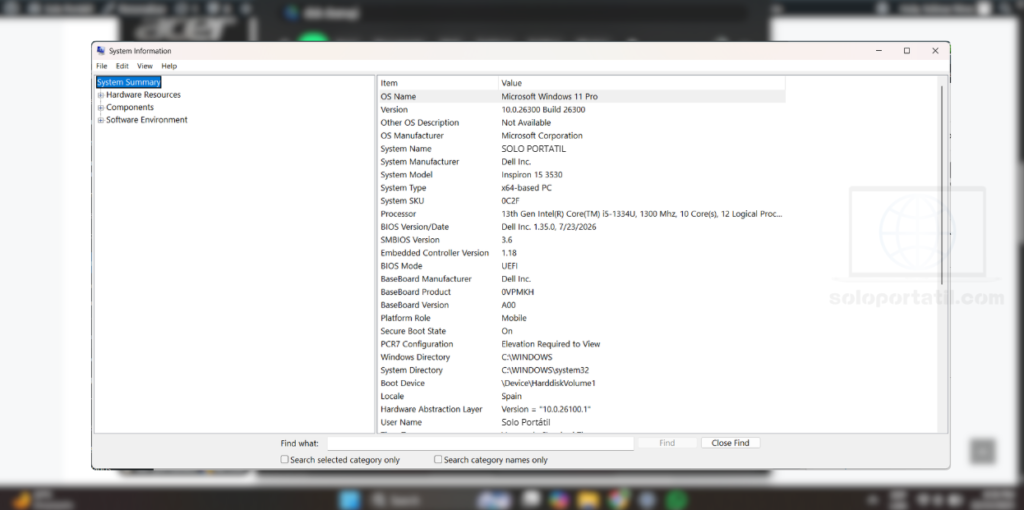Click the UEFI value
1024x510 pixels.
pos(507,266)
